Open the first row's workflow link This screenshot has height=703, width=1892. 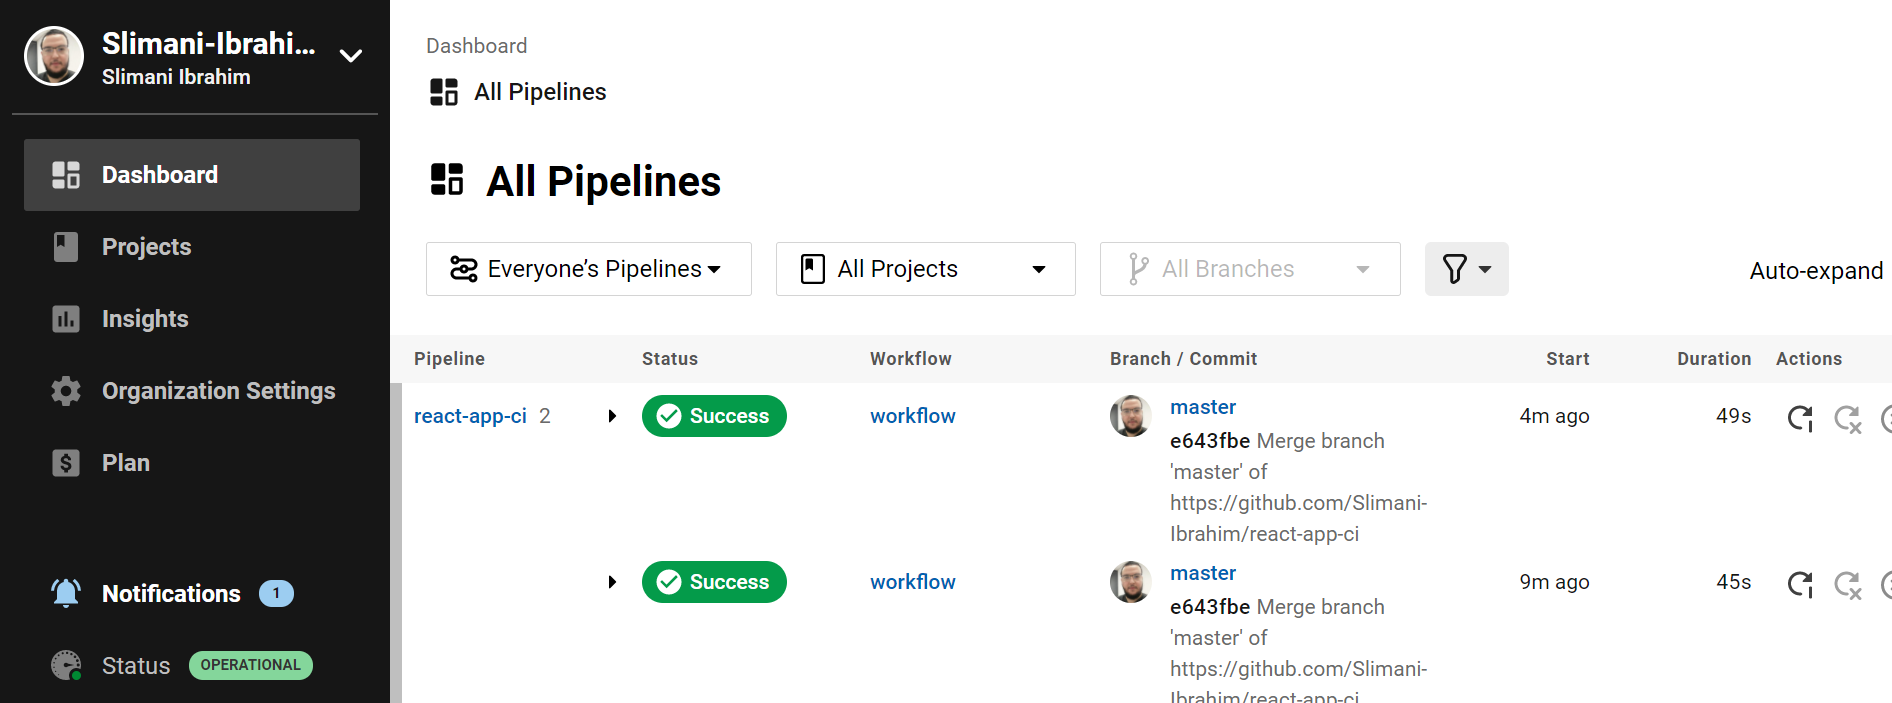tap(912, 416)
